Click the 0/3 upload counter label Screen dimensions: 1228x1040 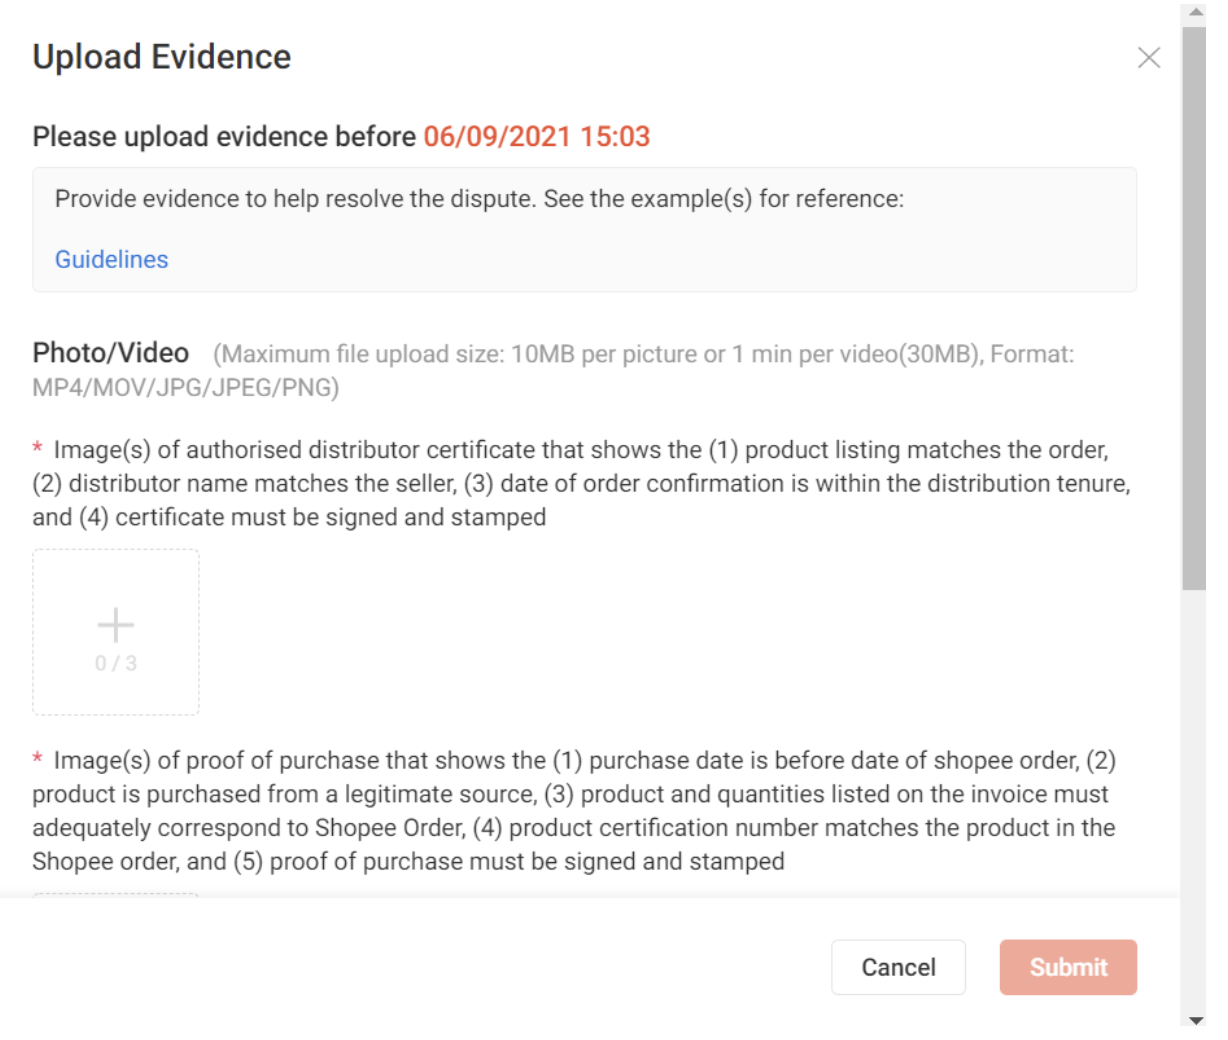point(115,661)
